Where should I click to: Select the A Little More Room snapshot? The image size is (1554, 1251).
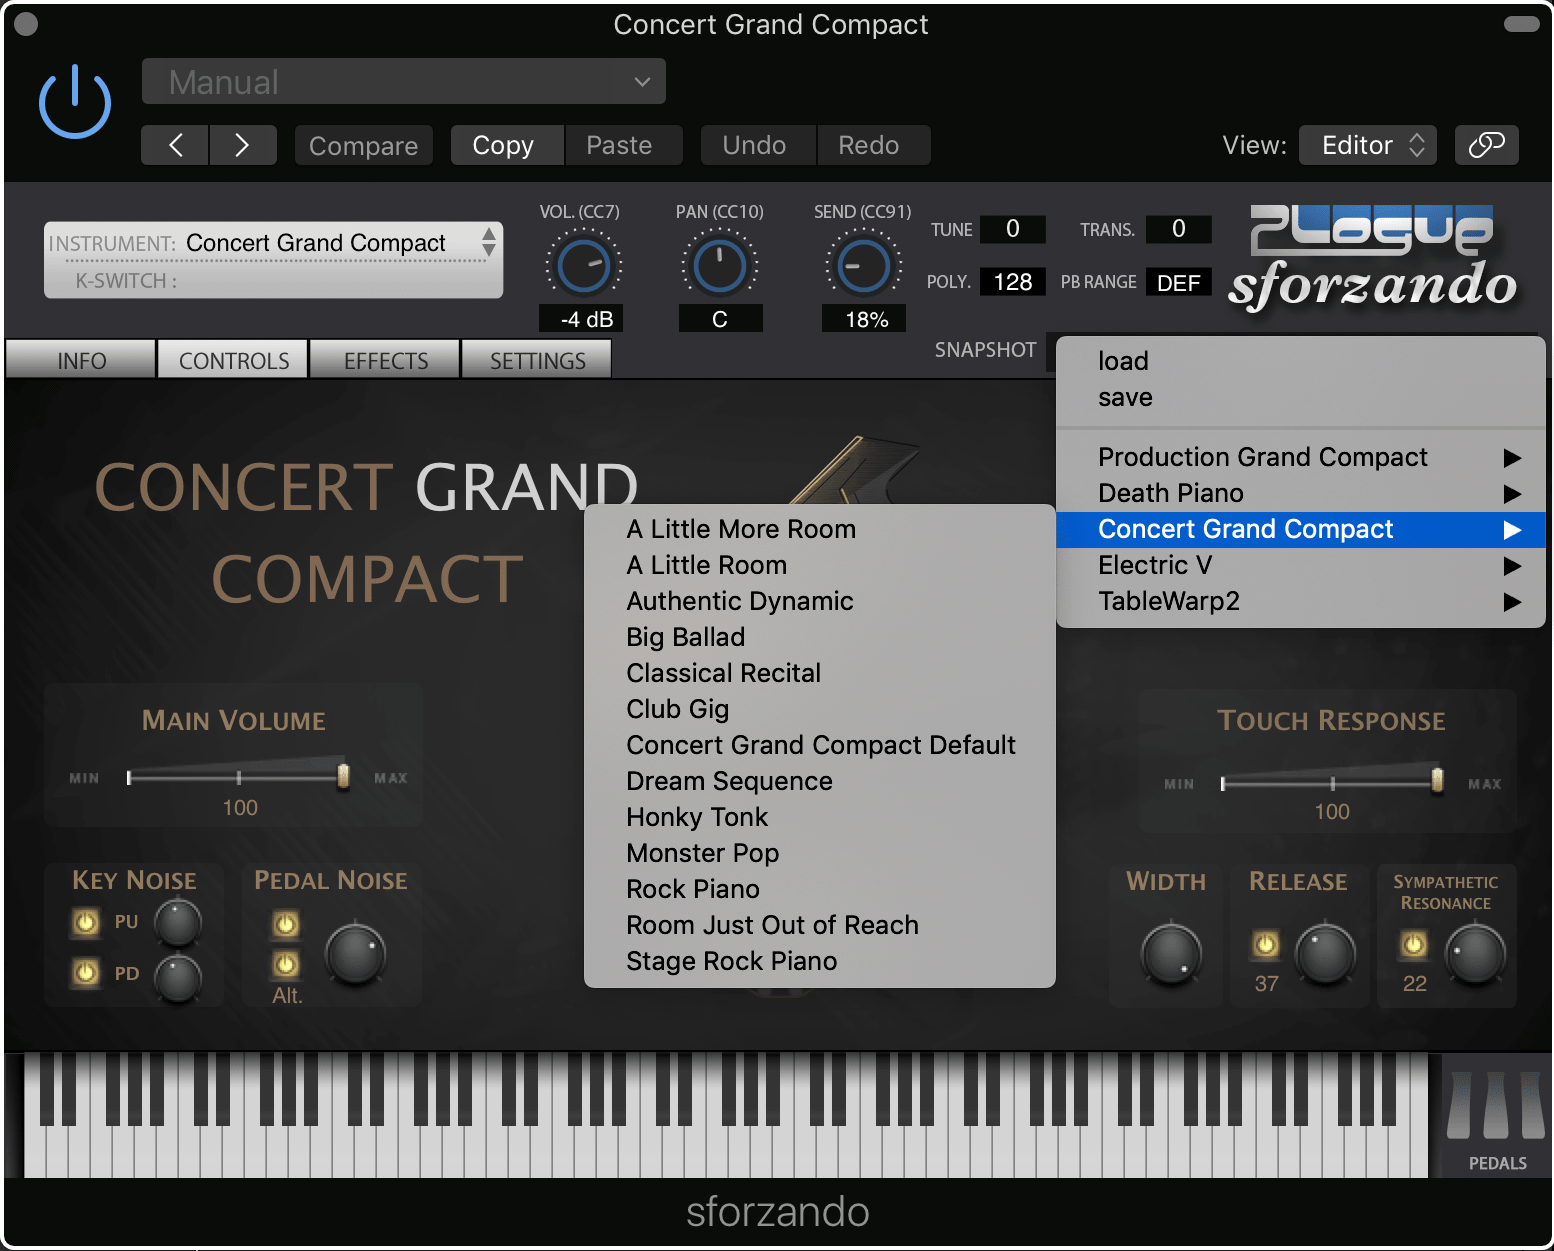[820, 529]
